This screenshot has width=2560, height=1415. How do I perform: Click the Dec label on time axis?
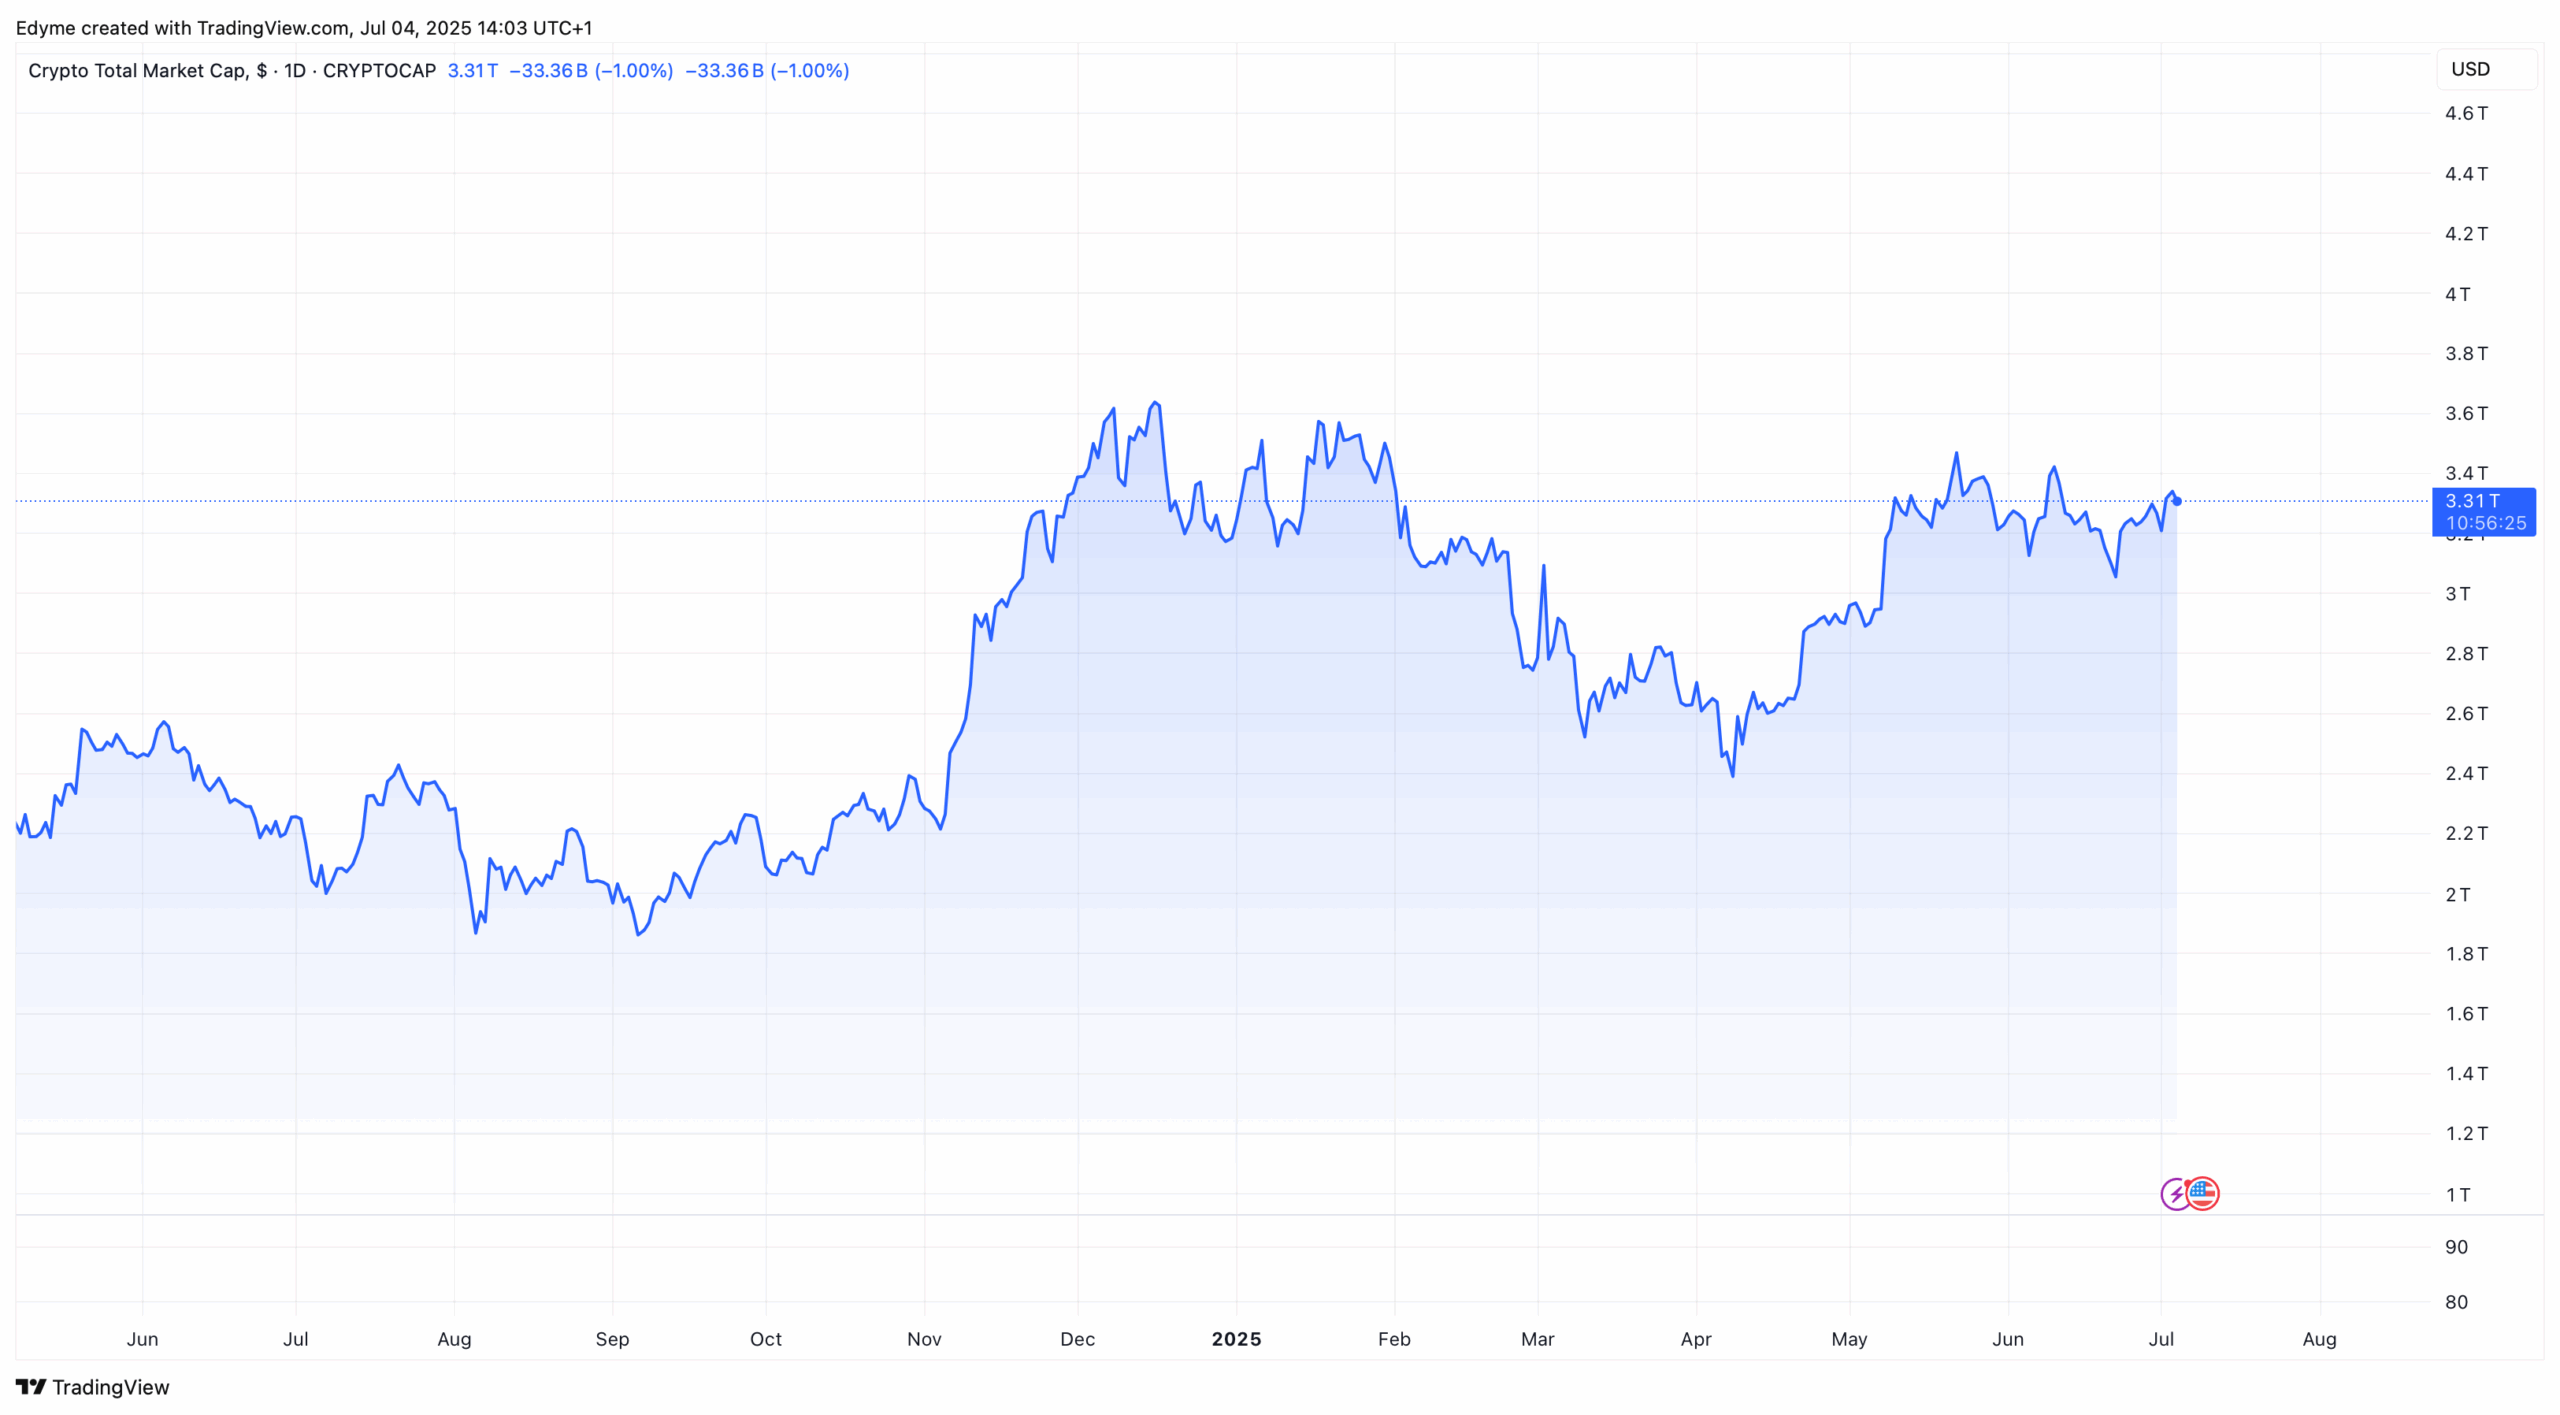point(1077,1339)
